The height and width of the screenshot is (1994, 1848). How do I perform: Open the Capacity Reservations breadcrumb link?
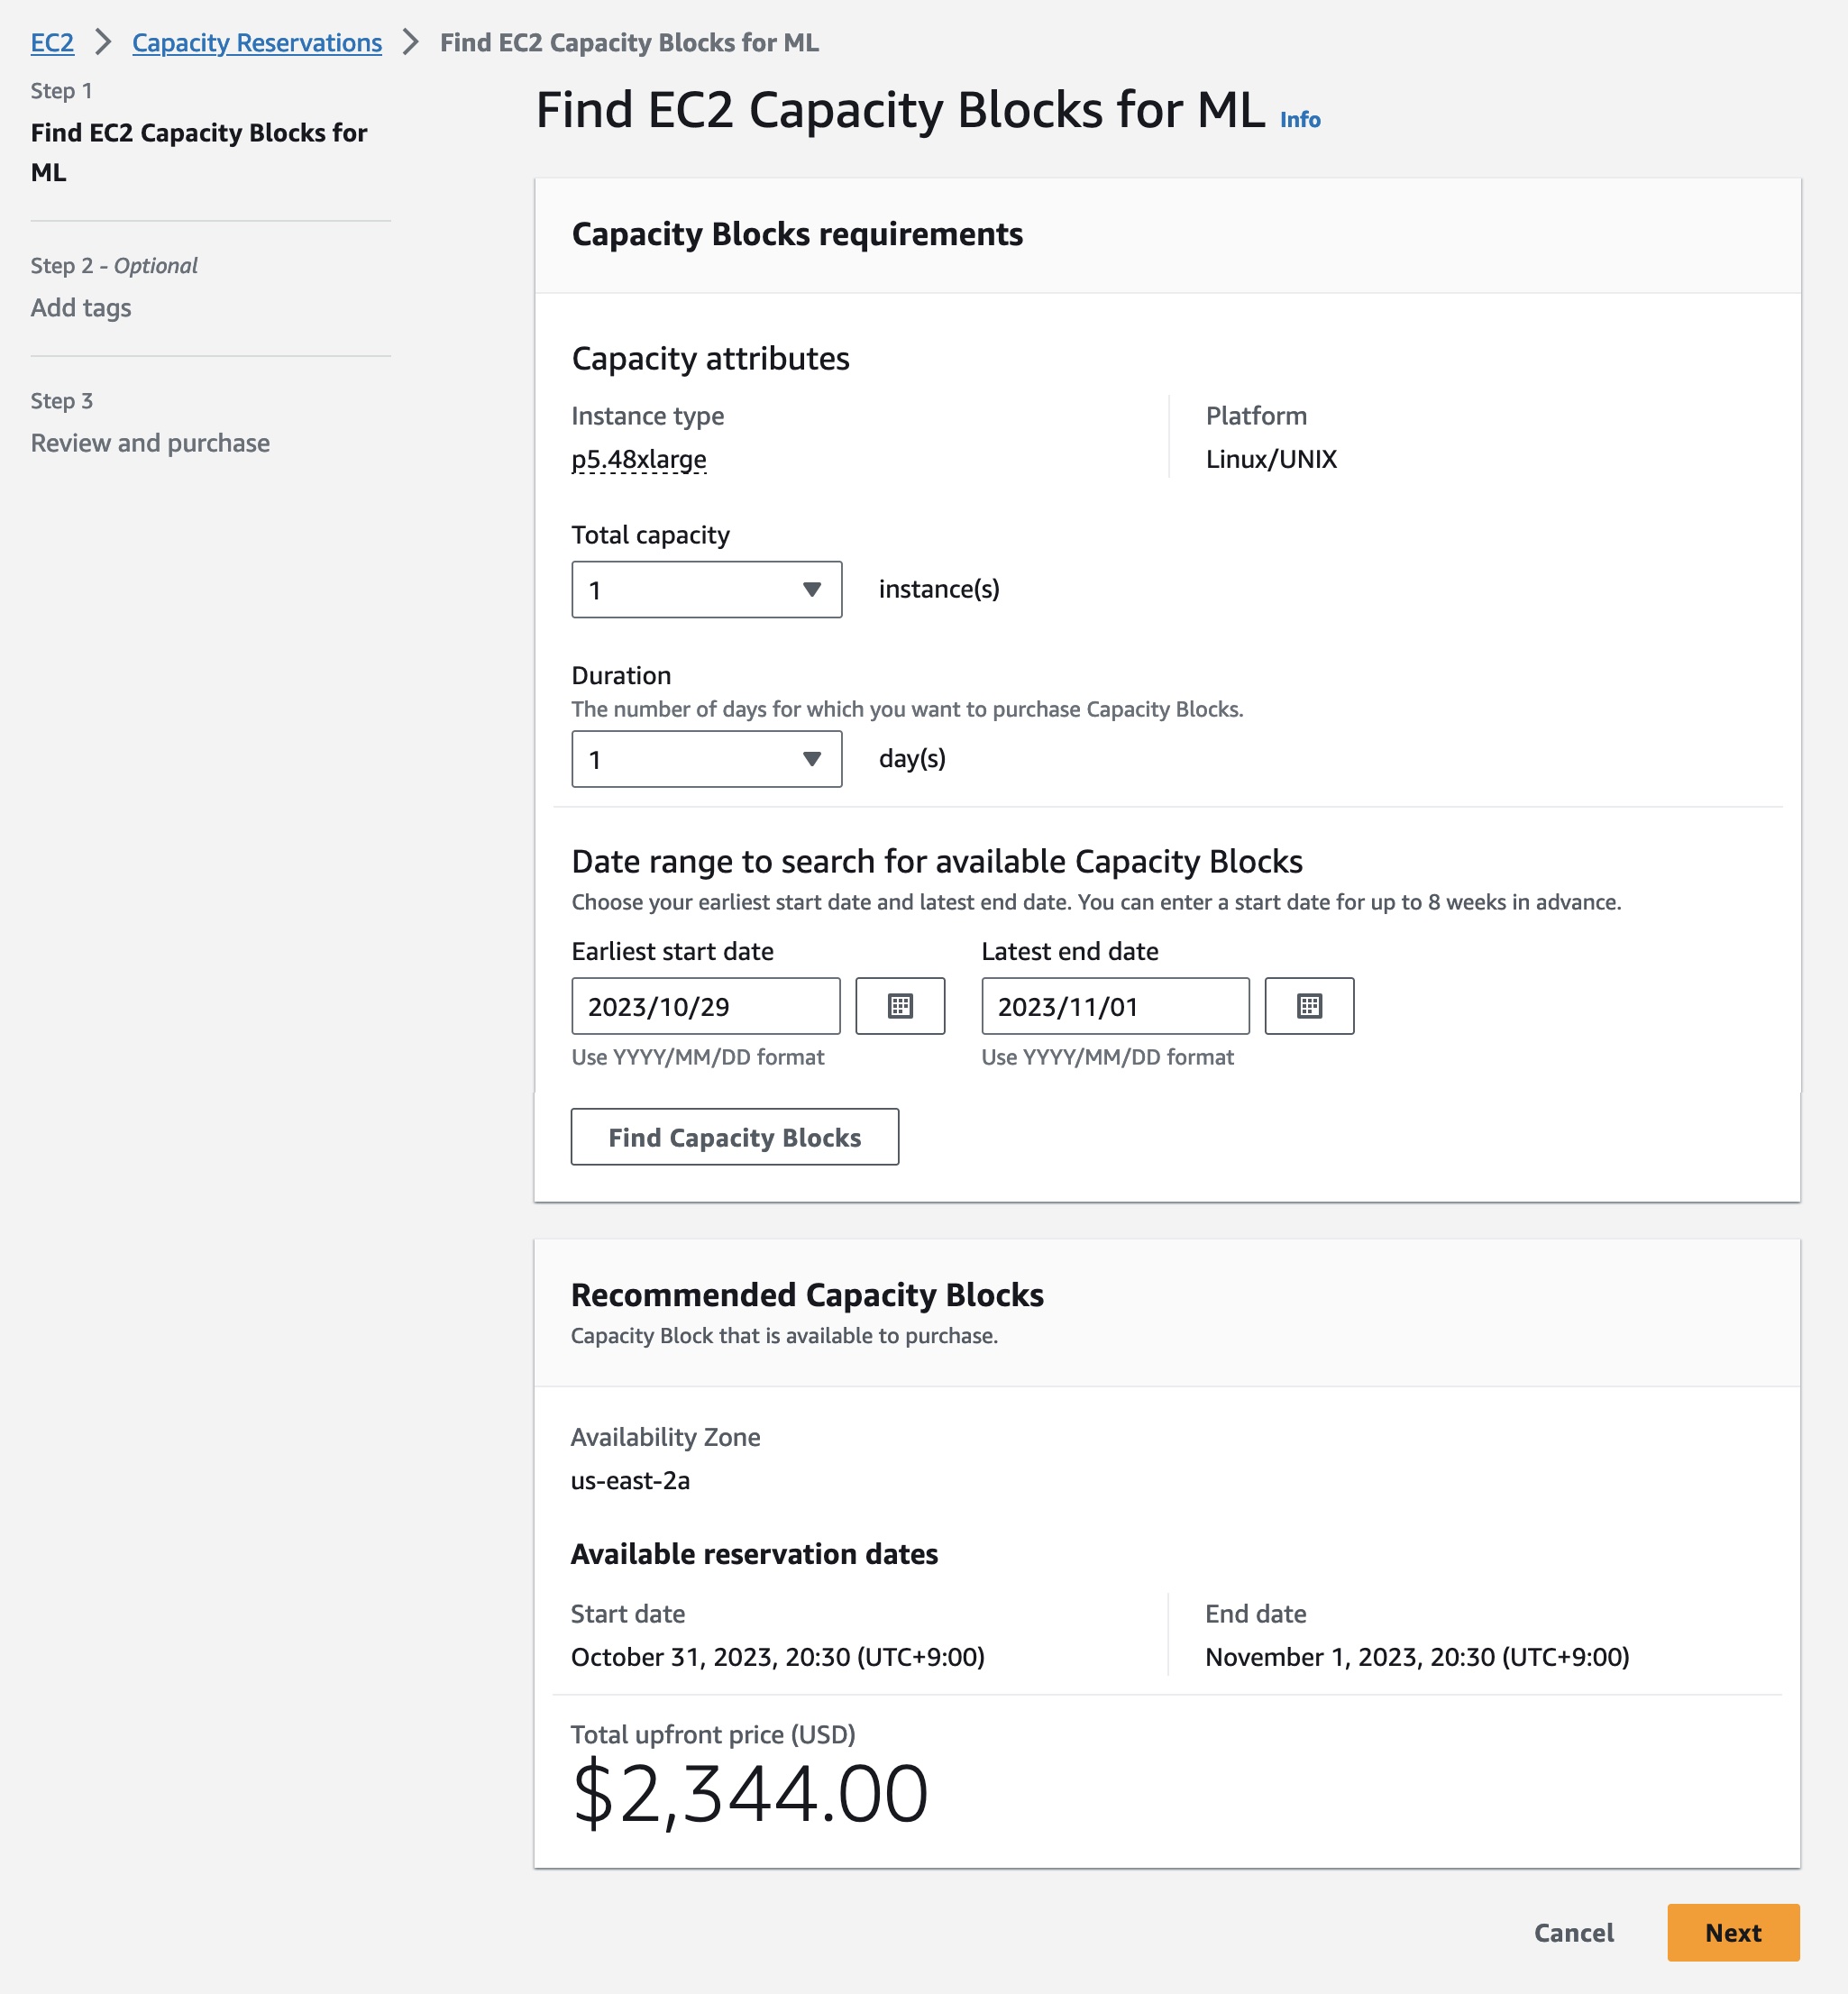click(256, 43)
